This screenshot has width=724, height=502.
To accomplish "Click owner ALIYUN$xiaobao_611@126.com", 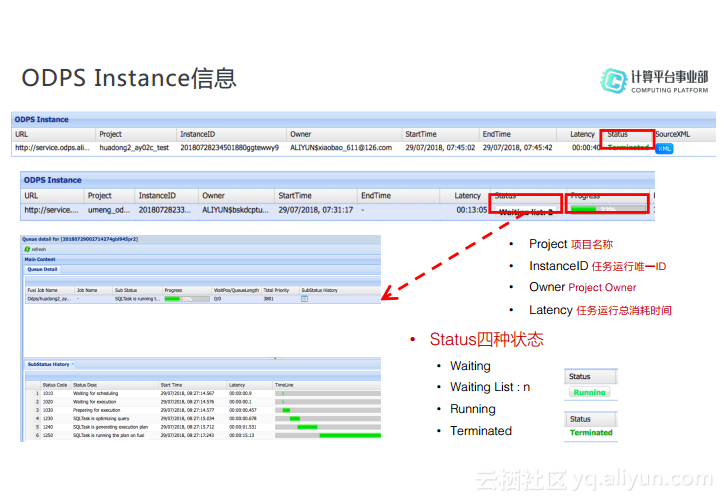I will 341,148.
